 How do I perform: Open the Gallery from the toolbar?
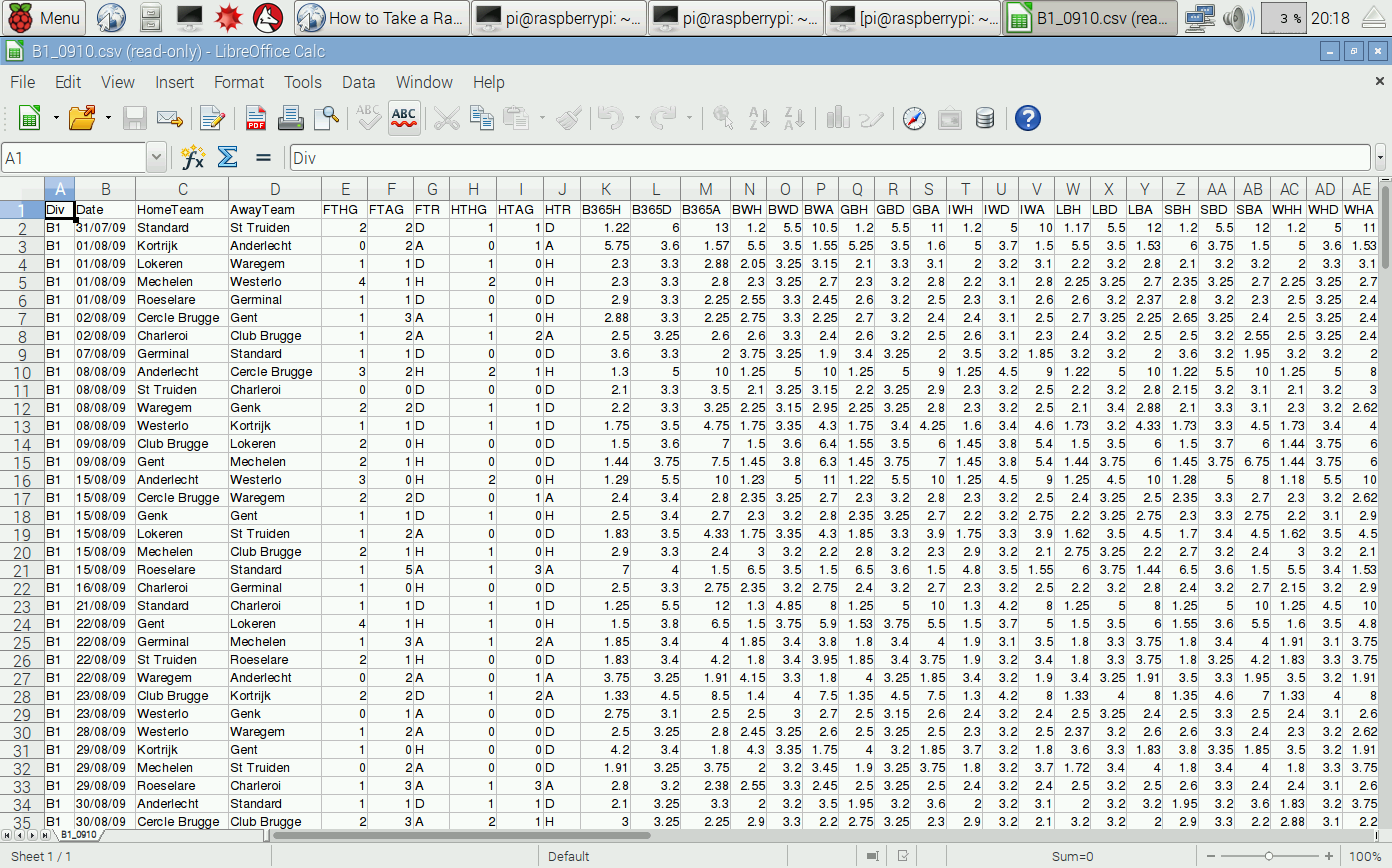tap(950, 118)
